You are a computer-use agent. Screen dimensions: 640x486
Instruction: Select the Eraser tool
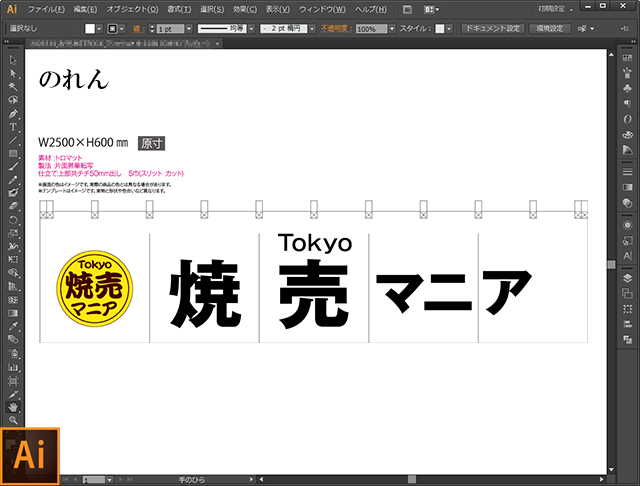13,206
